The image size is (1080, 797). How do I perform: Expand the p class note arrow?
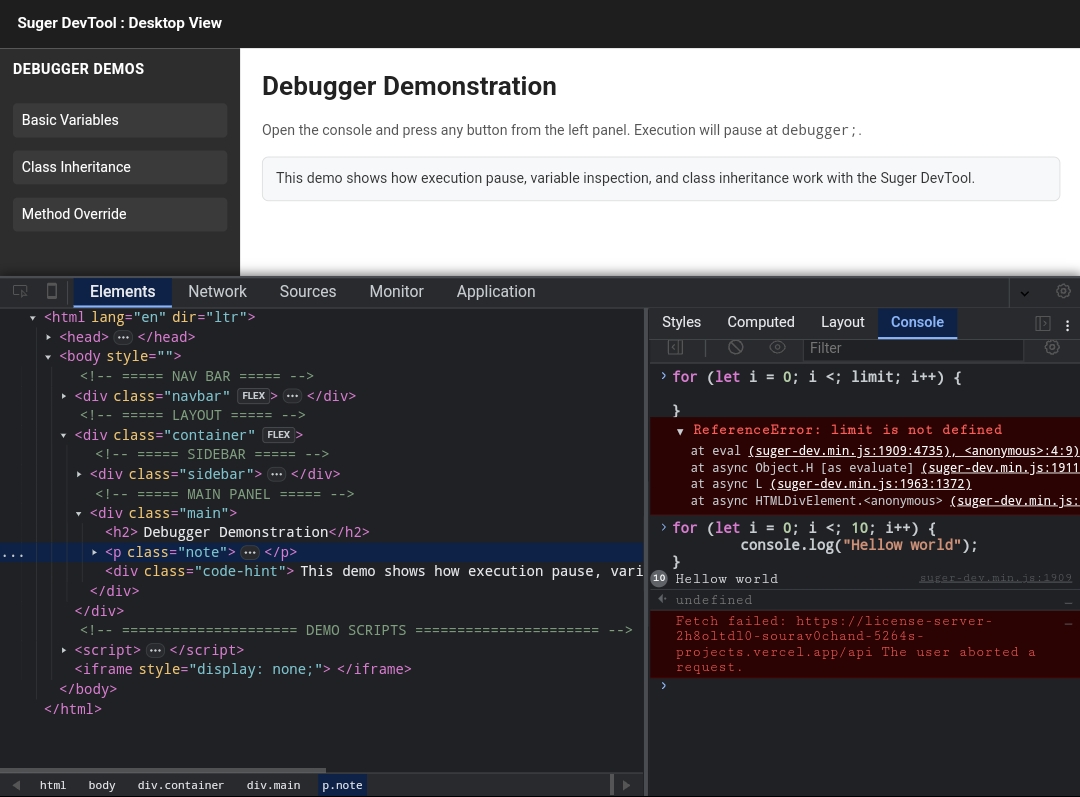point(94,552)
